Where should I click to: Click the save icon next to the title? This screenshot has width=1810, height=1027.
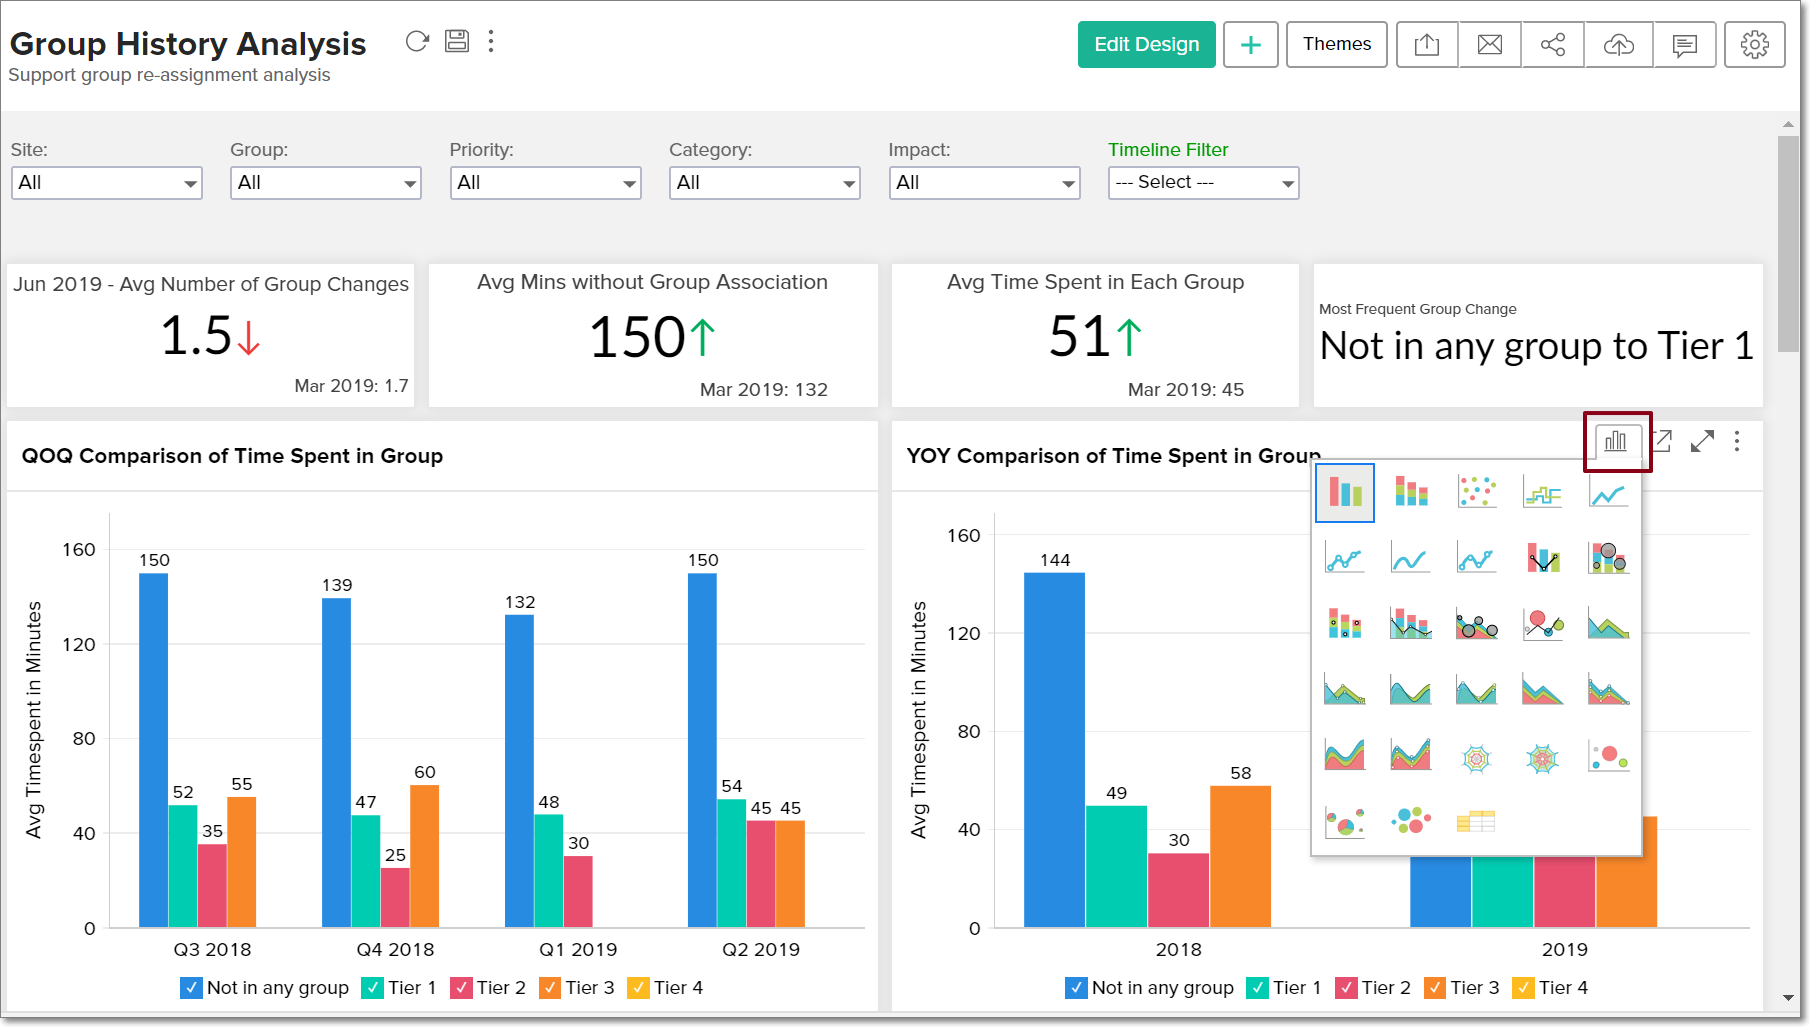(x=456, y=41)
